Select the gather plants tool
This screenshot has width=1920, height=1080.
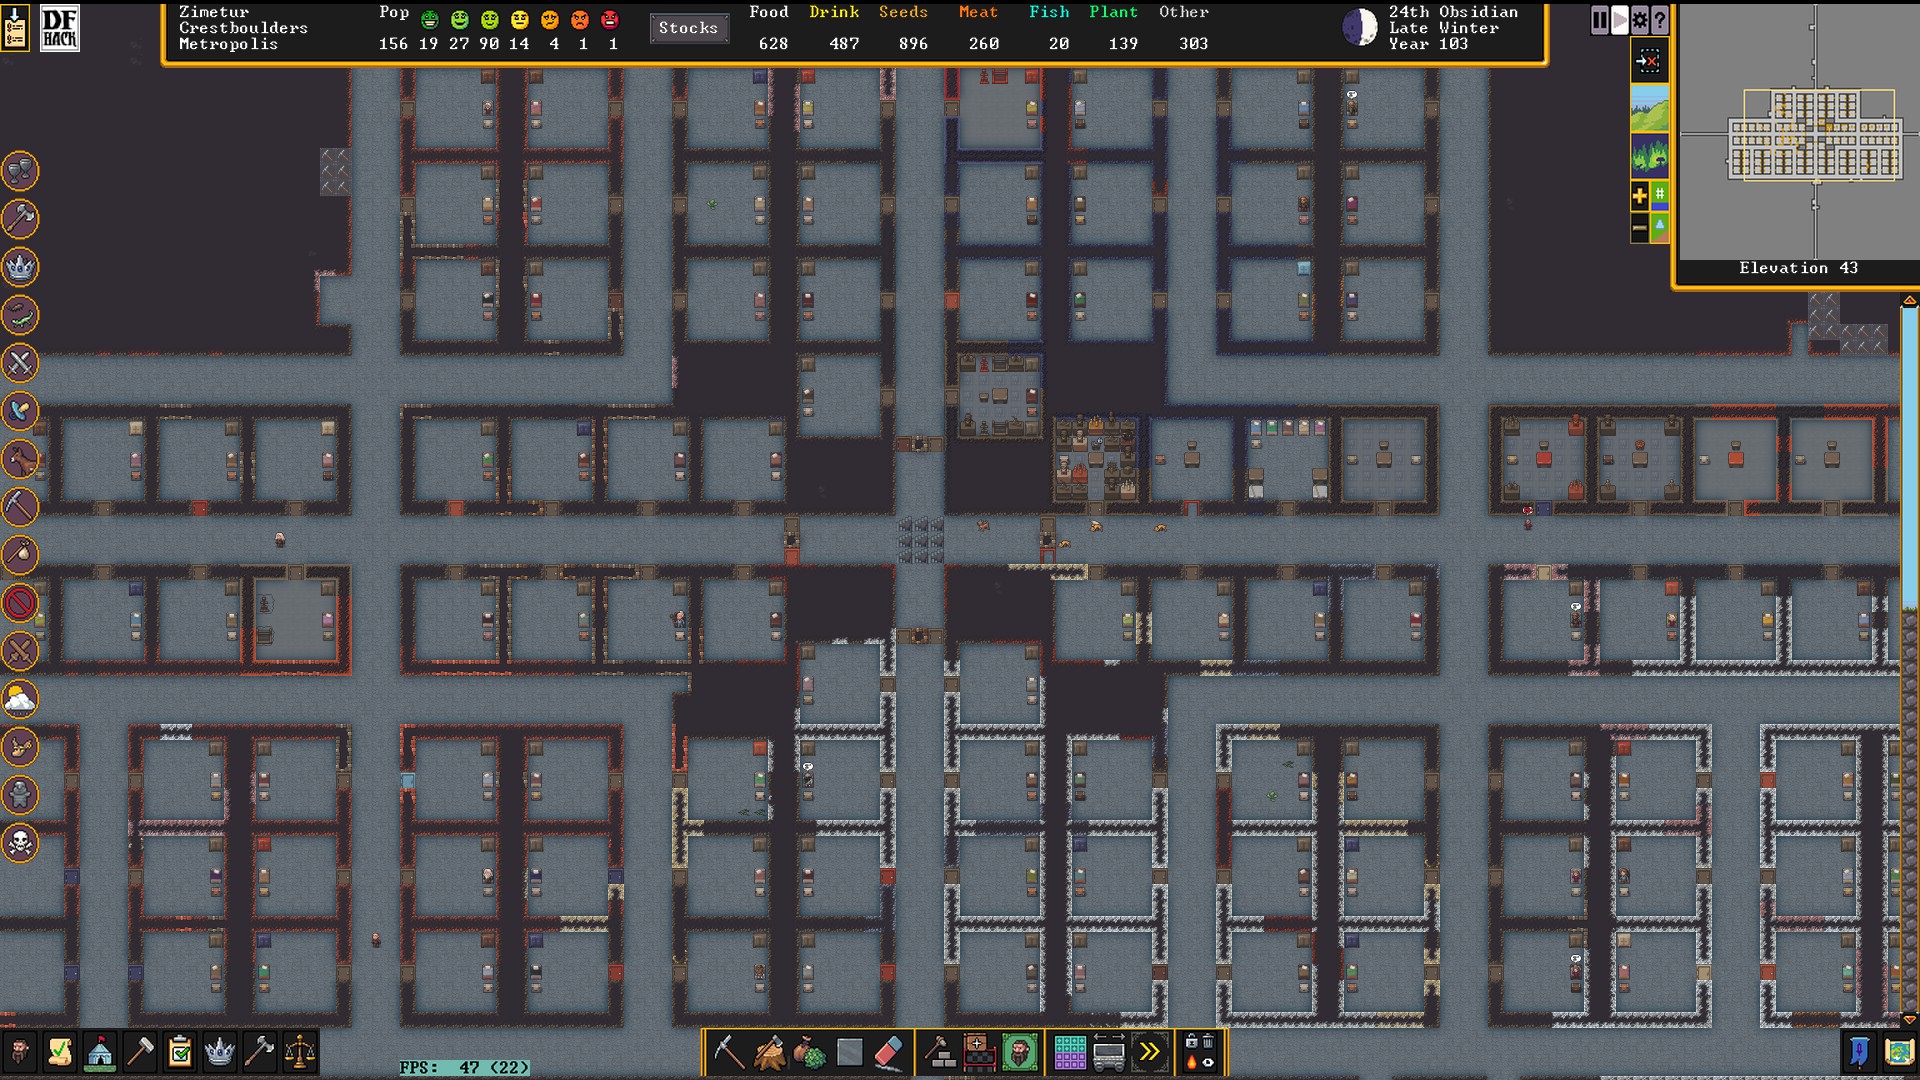[809, 1052]
